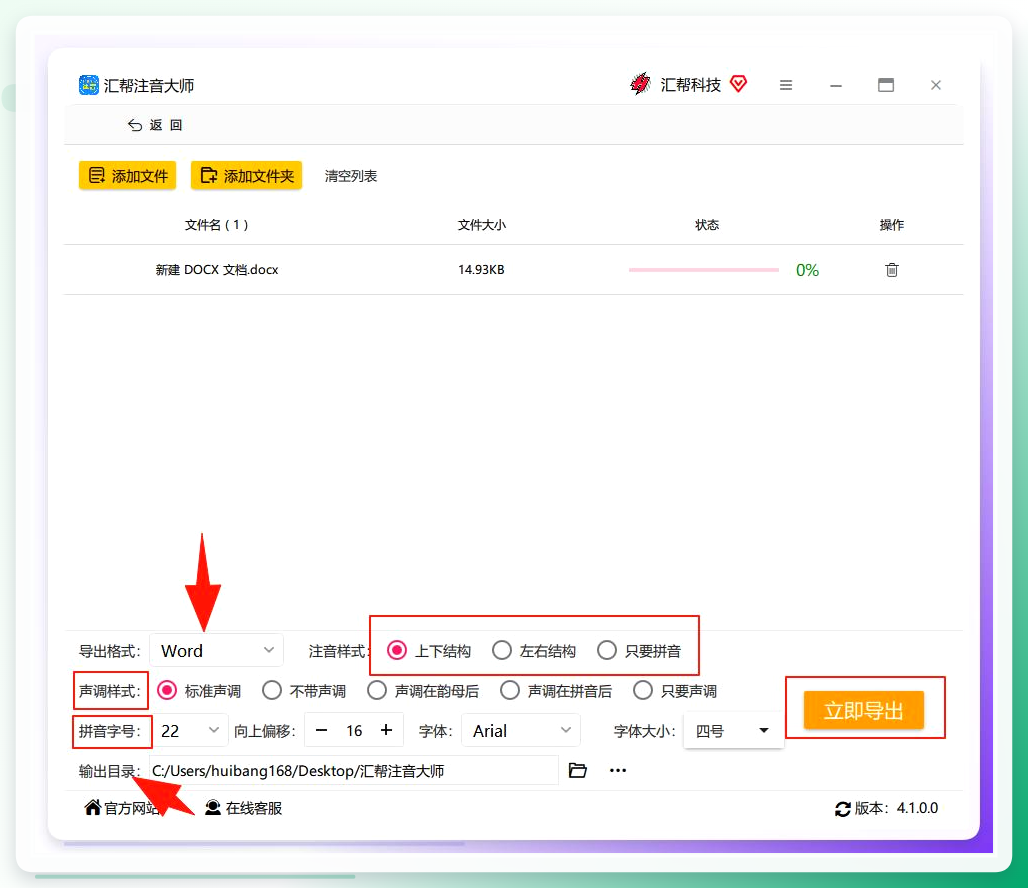Select 左右结构 annotation style

point(534,651)
